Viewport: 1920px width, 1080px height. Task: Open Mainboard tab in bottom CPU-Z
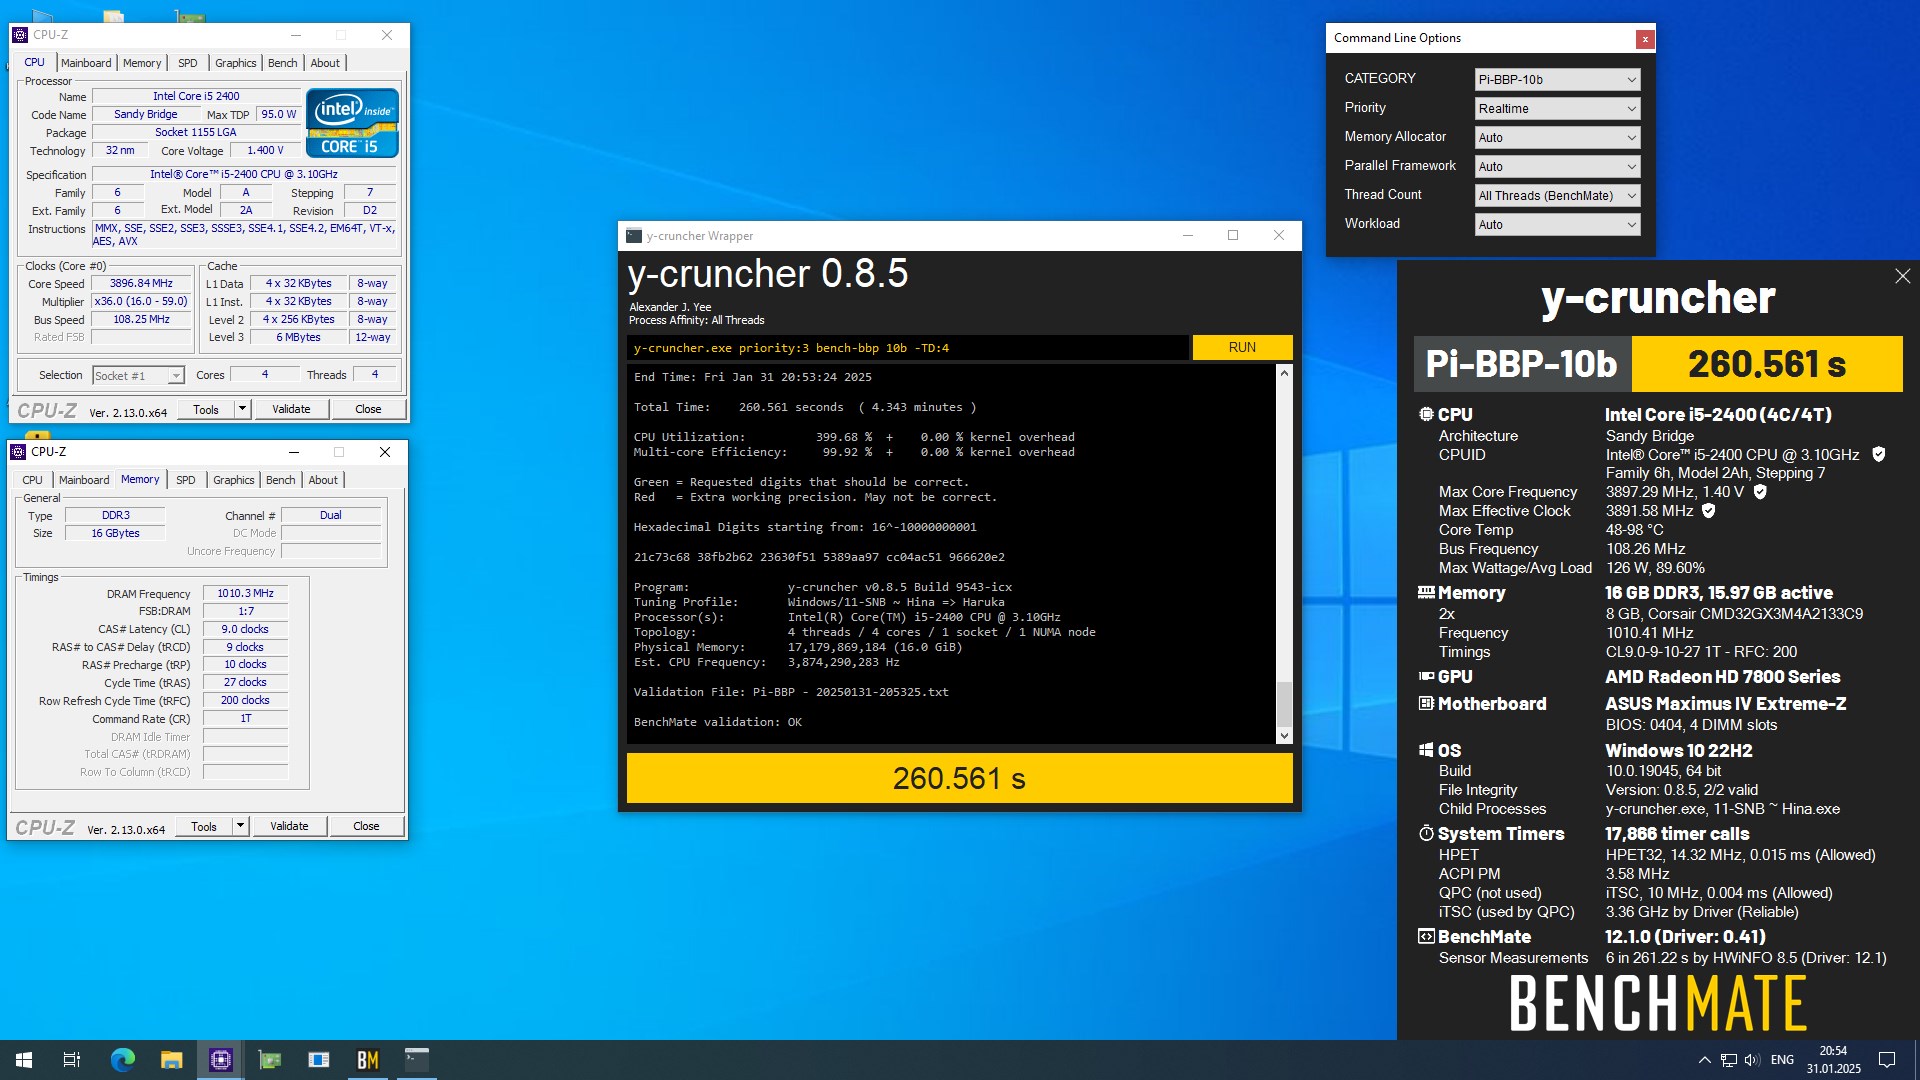coord(84,480)
